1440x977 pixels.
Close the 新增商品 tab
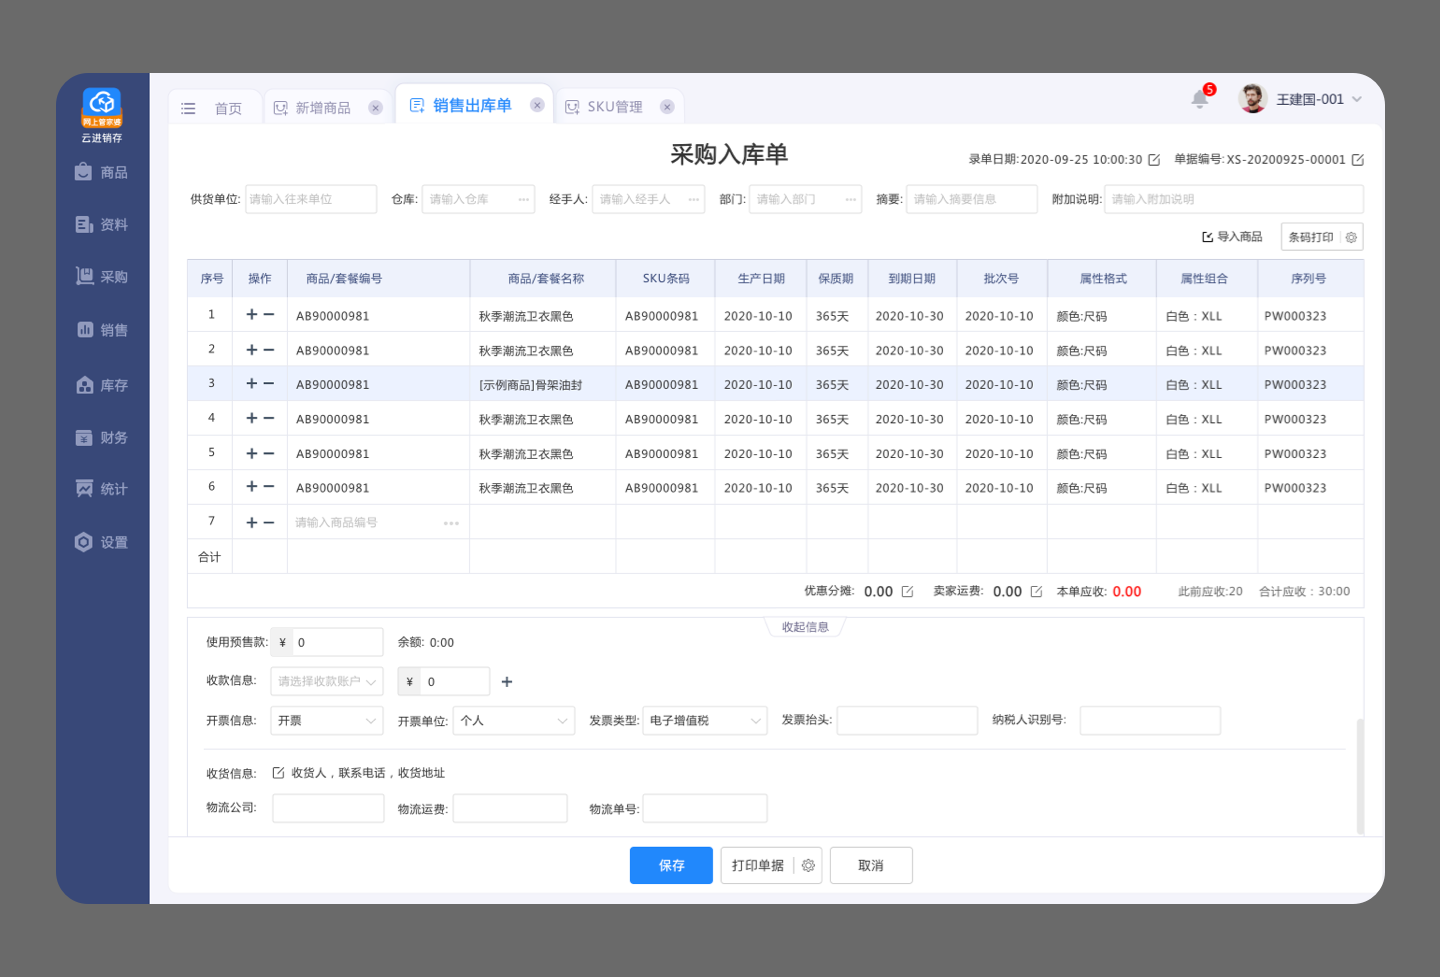coord(375,108)
